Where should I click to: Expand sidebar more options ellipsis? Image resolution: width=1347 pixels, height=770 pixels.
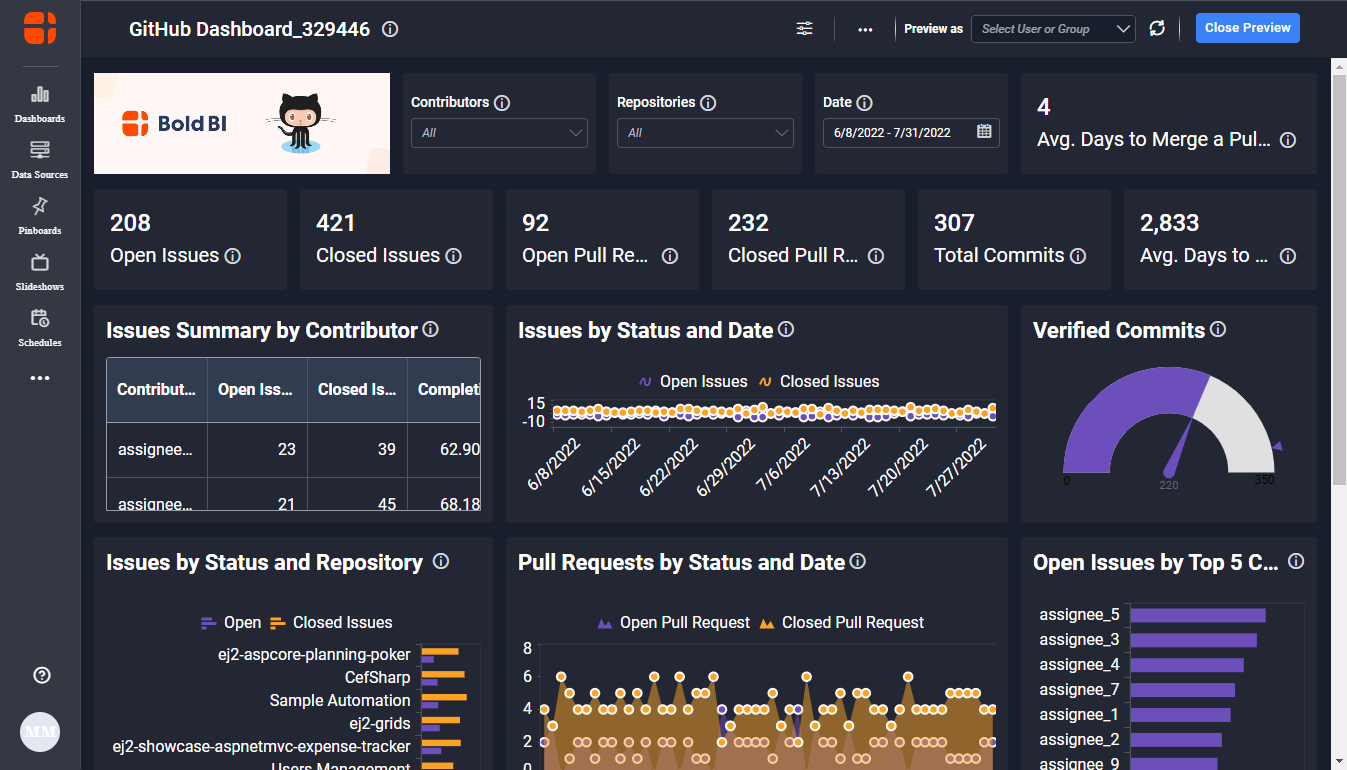[40, 379]
